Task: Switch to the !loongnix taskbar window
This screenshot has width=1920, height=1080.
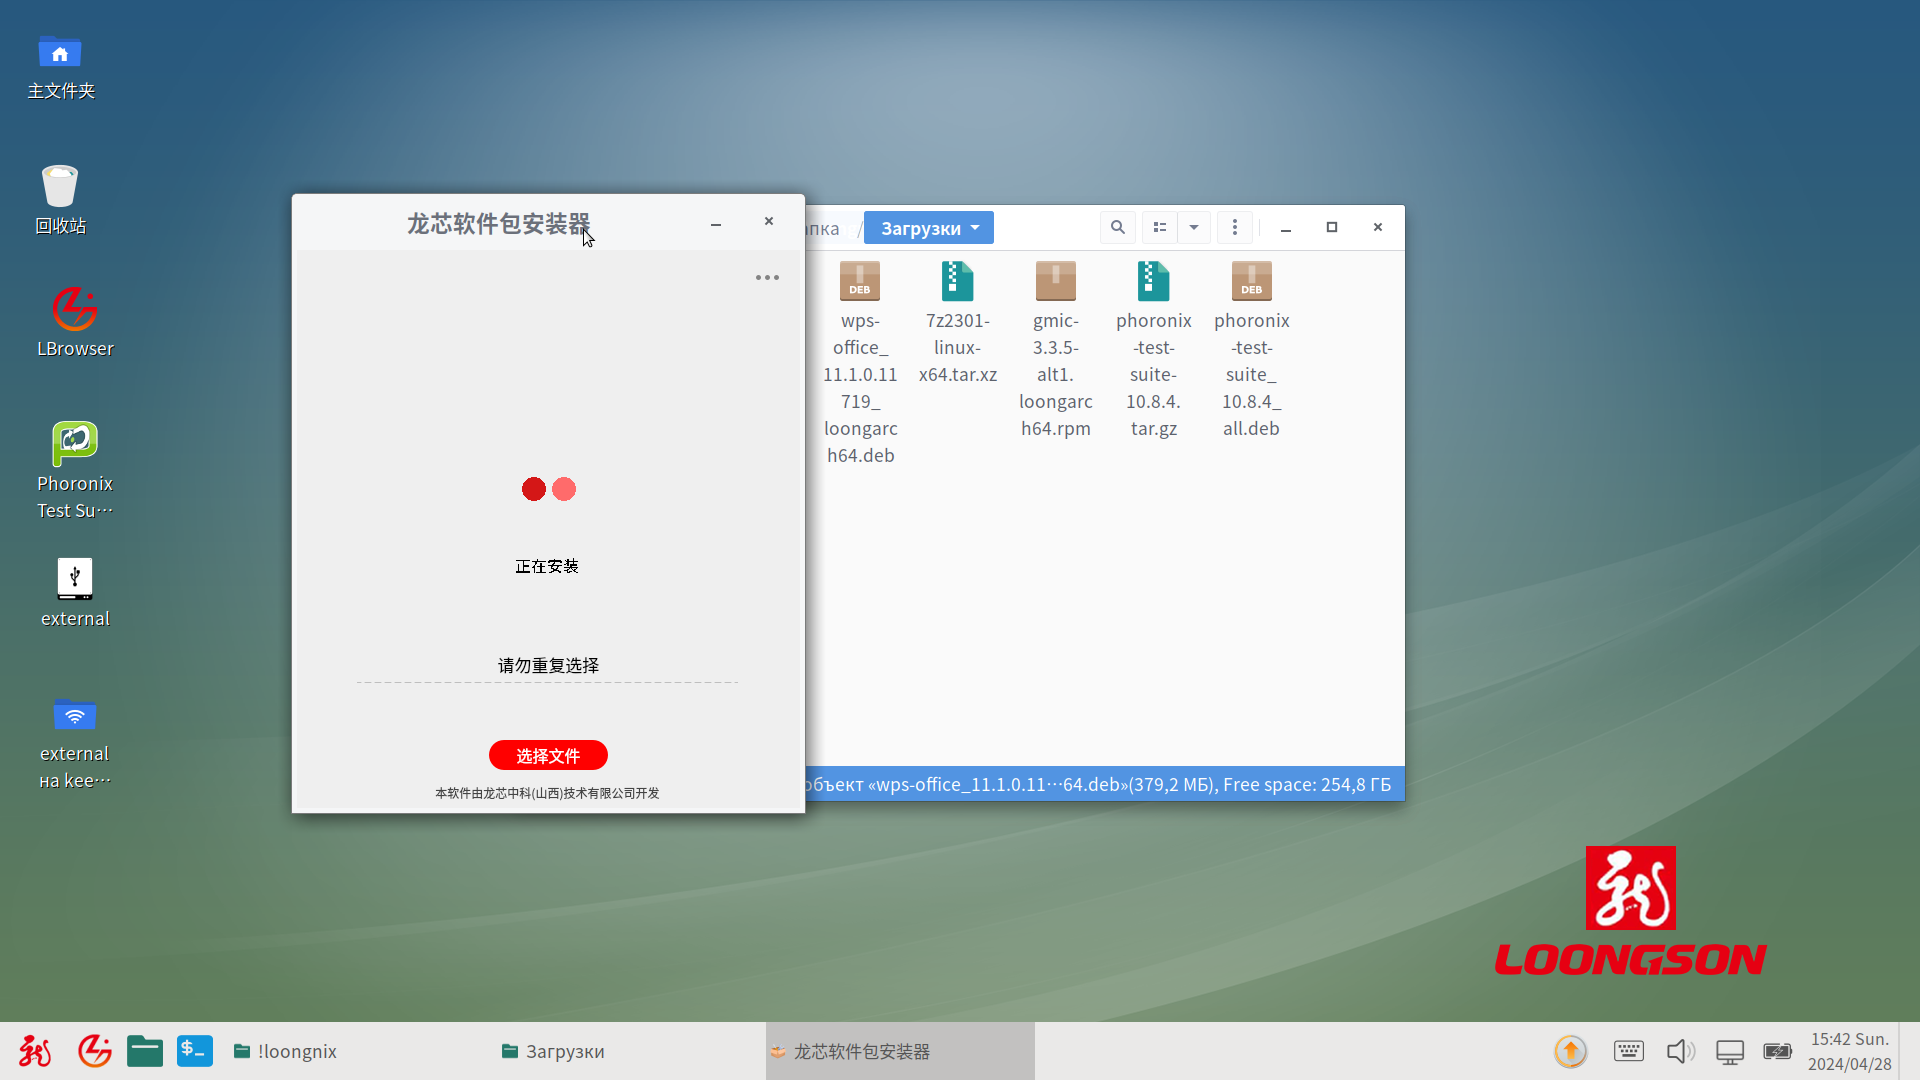Action: point(286,1051)
